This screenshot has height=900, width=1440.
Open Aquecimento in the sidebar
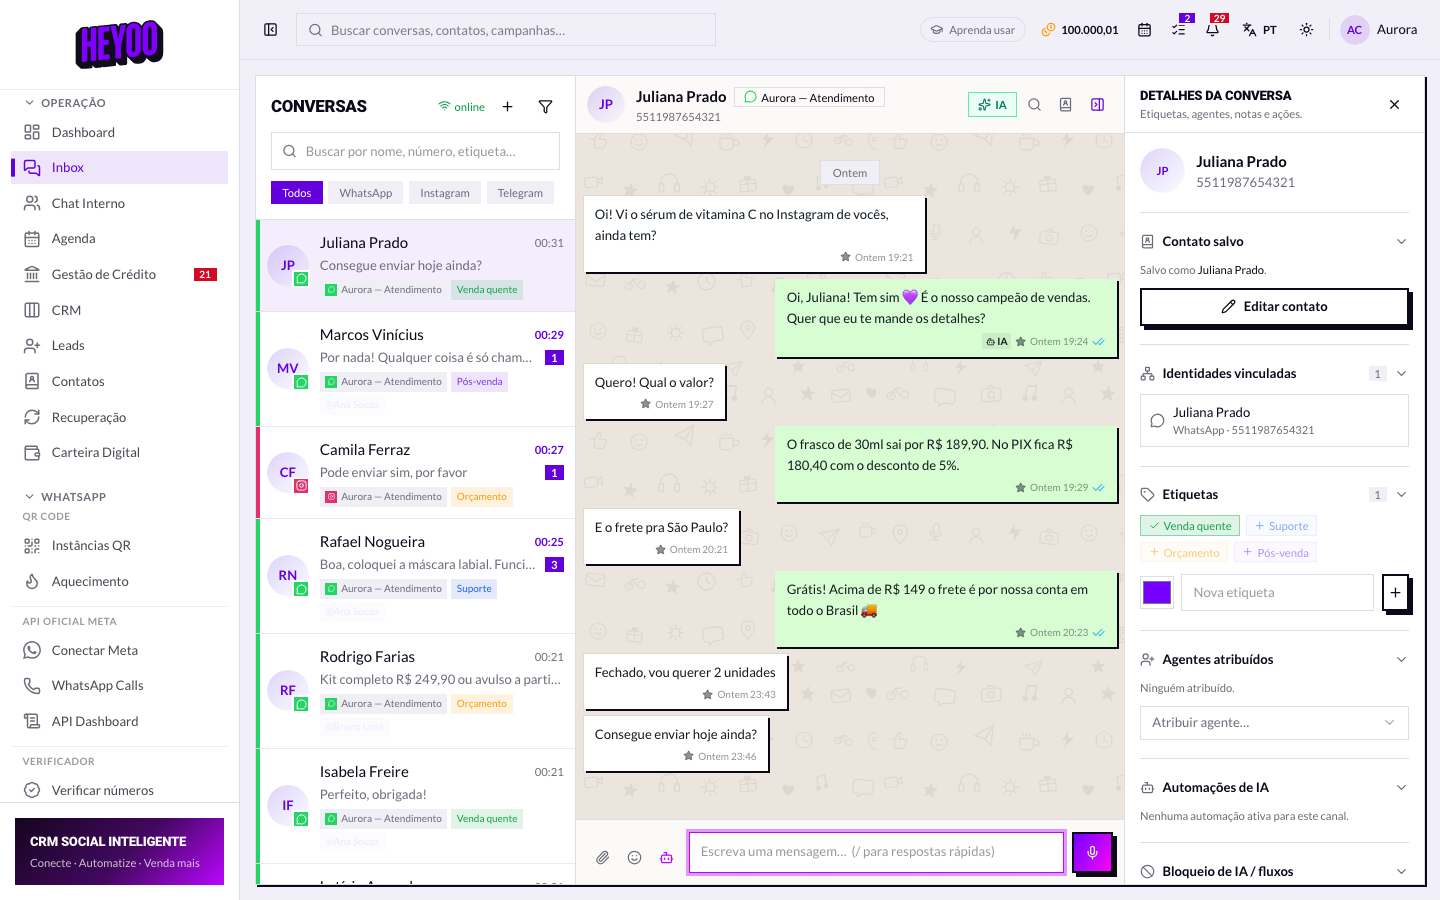pos(119,581)
